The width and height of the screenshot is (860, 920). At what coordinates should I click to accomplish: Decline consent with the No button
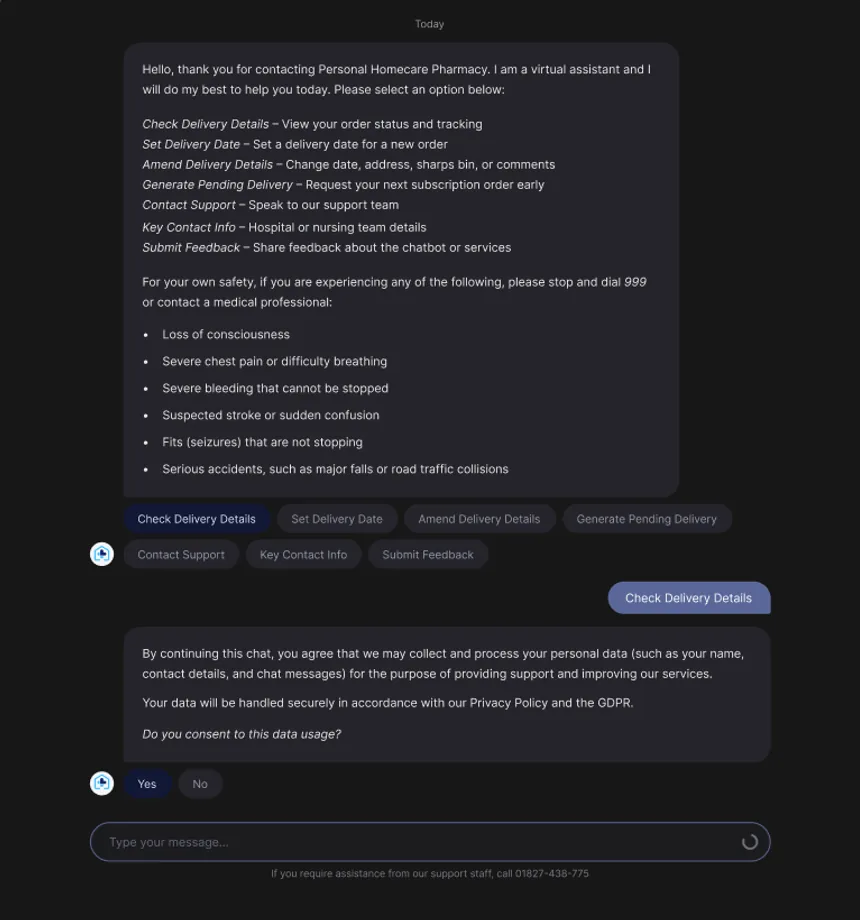200,784
